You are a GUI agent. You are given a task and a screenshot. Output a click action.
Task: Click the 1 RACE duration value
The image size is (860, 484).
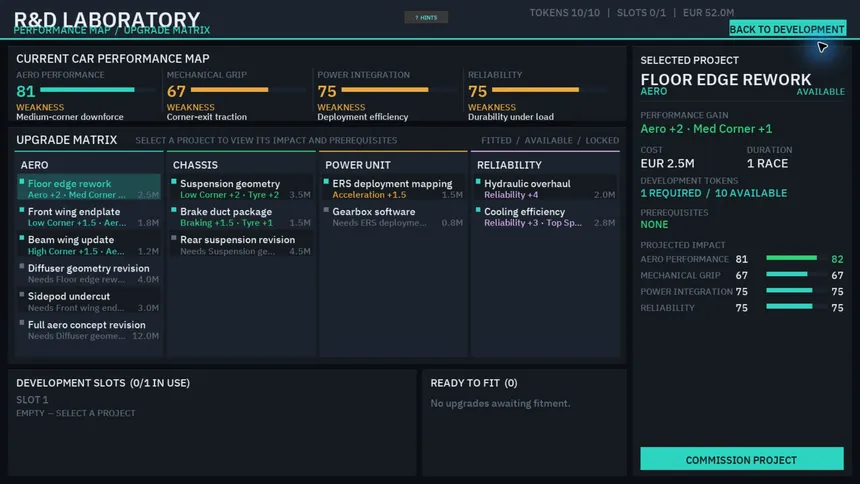(767, 164)
